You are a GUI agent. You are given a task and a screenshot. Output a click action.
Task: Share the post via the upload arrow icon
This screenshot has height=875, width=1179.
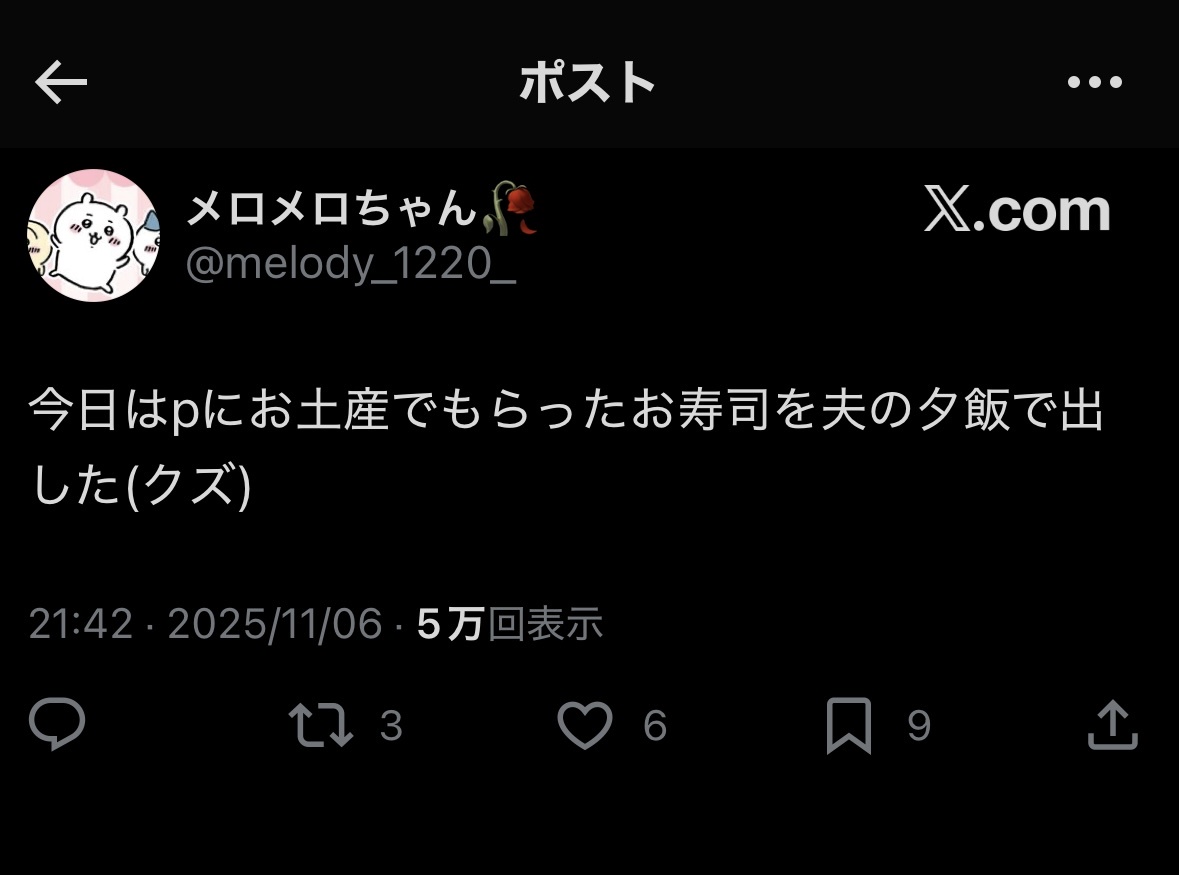point(1113,725)
